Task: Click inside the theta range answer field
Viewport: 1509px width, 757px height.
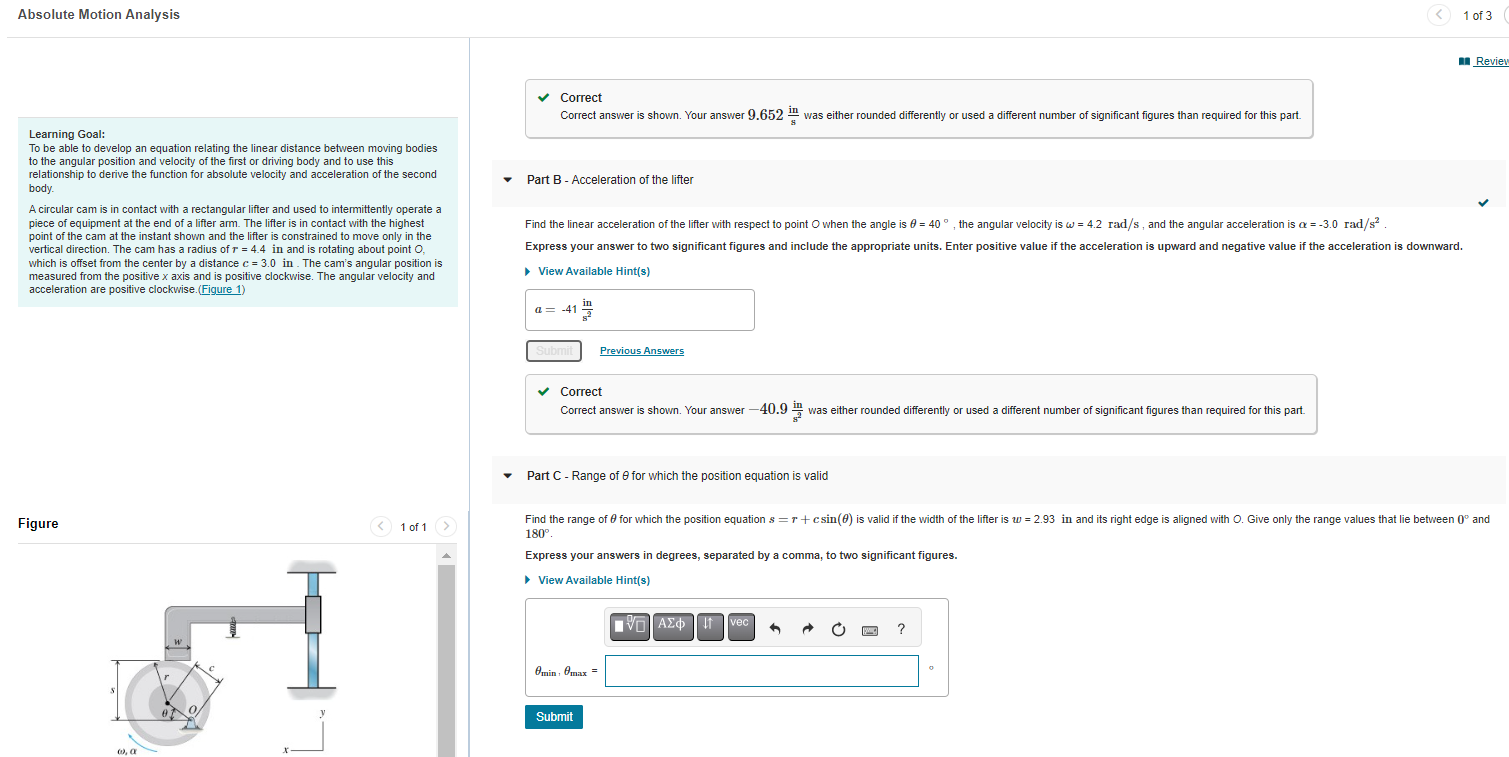Action: tap(761, 670)
